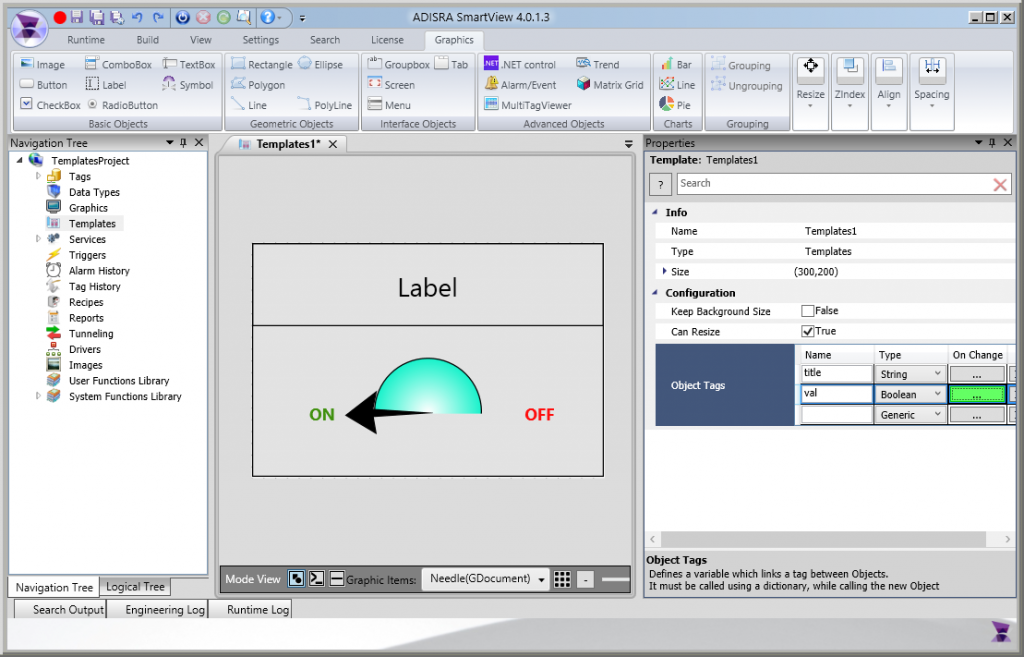The image size is (1024, 657).
Task: Click the green On Change button for val
Action: pos(977,394)
